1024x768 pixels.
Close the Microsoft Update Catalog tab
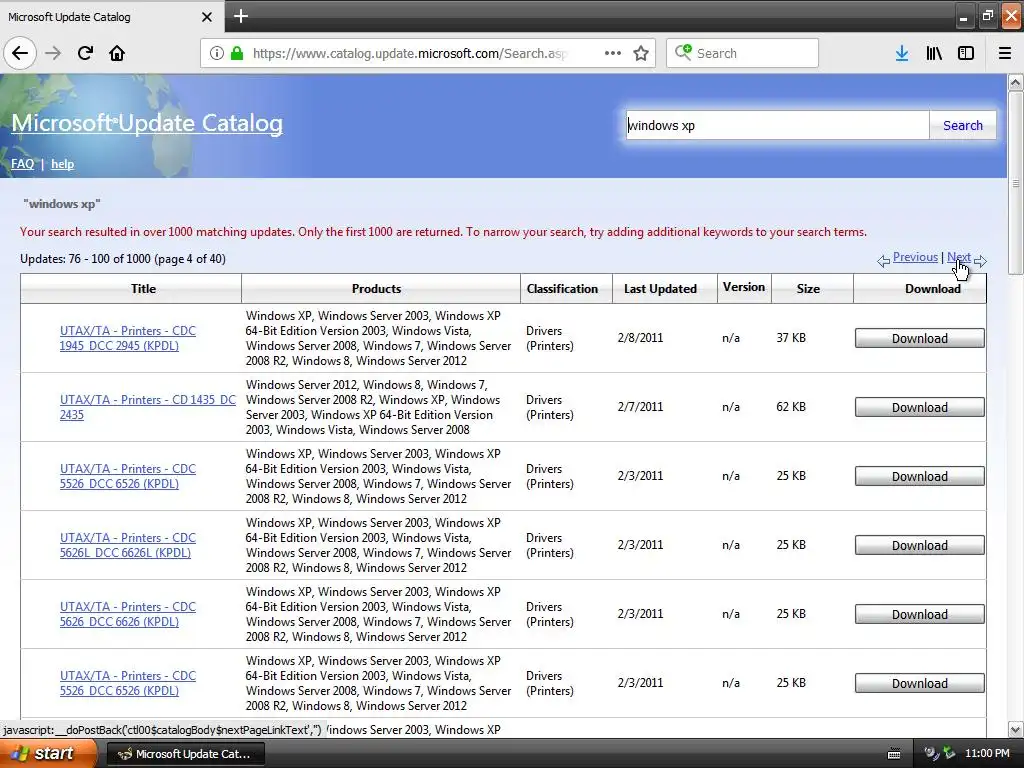[207, 17]
